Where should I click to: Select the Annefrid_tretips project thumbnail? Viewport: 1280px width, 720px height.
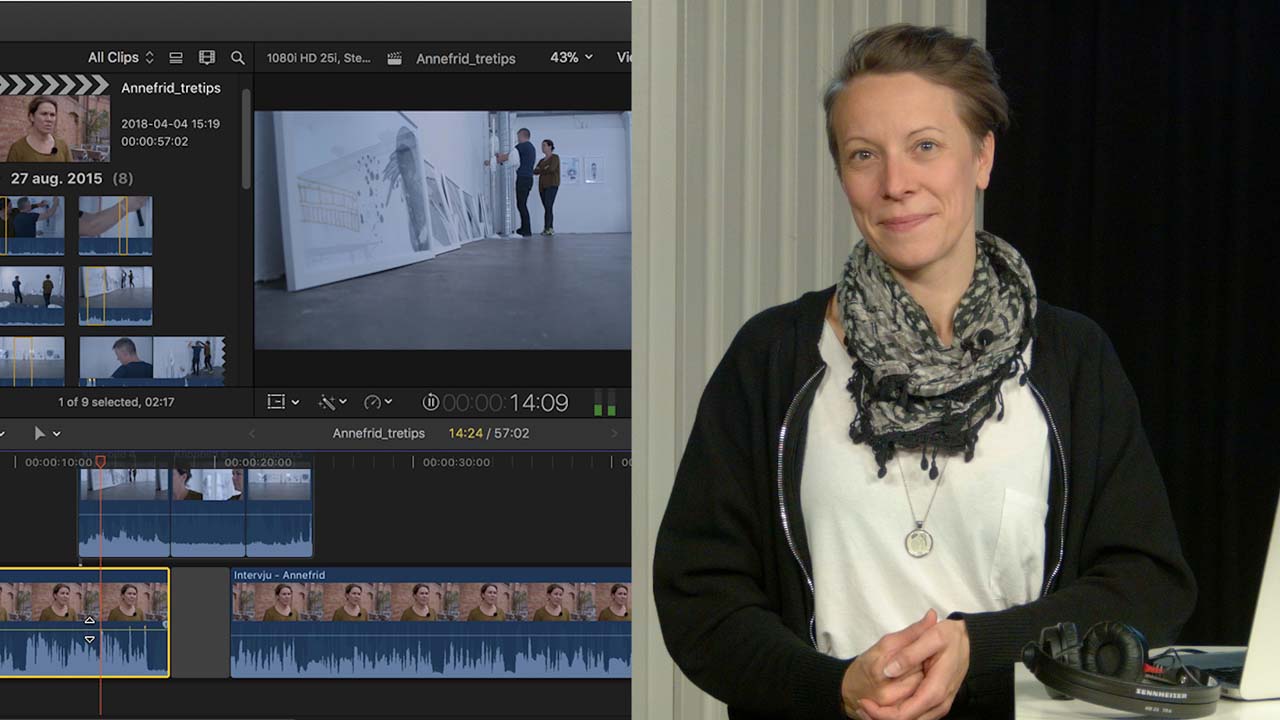(x=54, y=128)
